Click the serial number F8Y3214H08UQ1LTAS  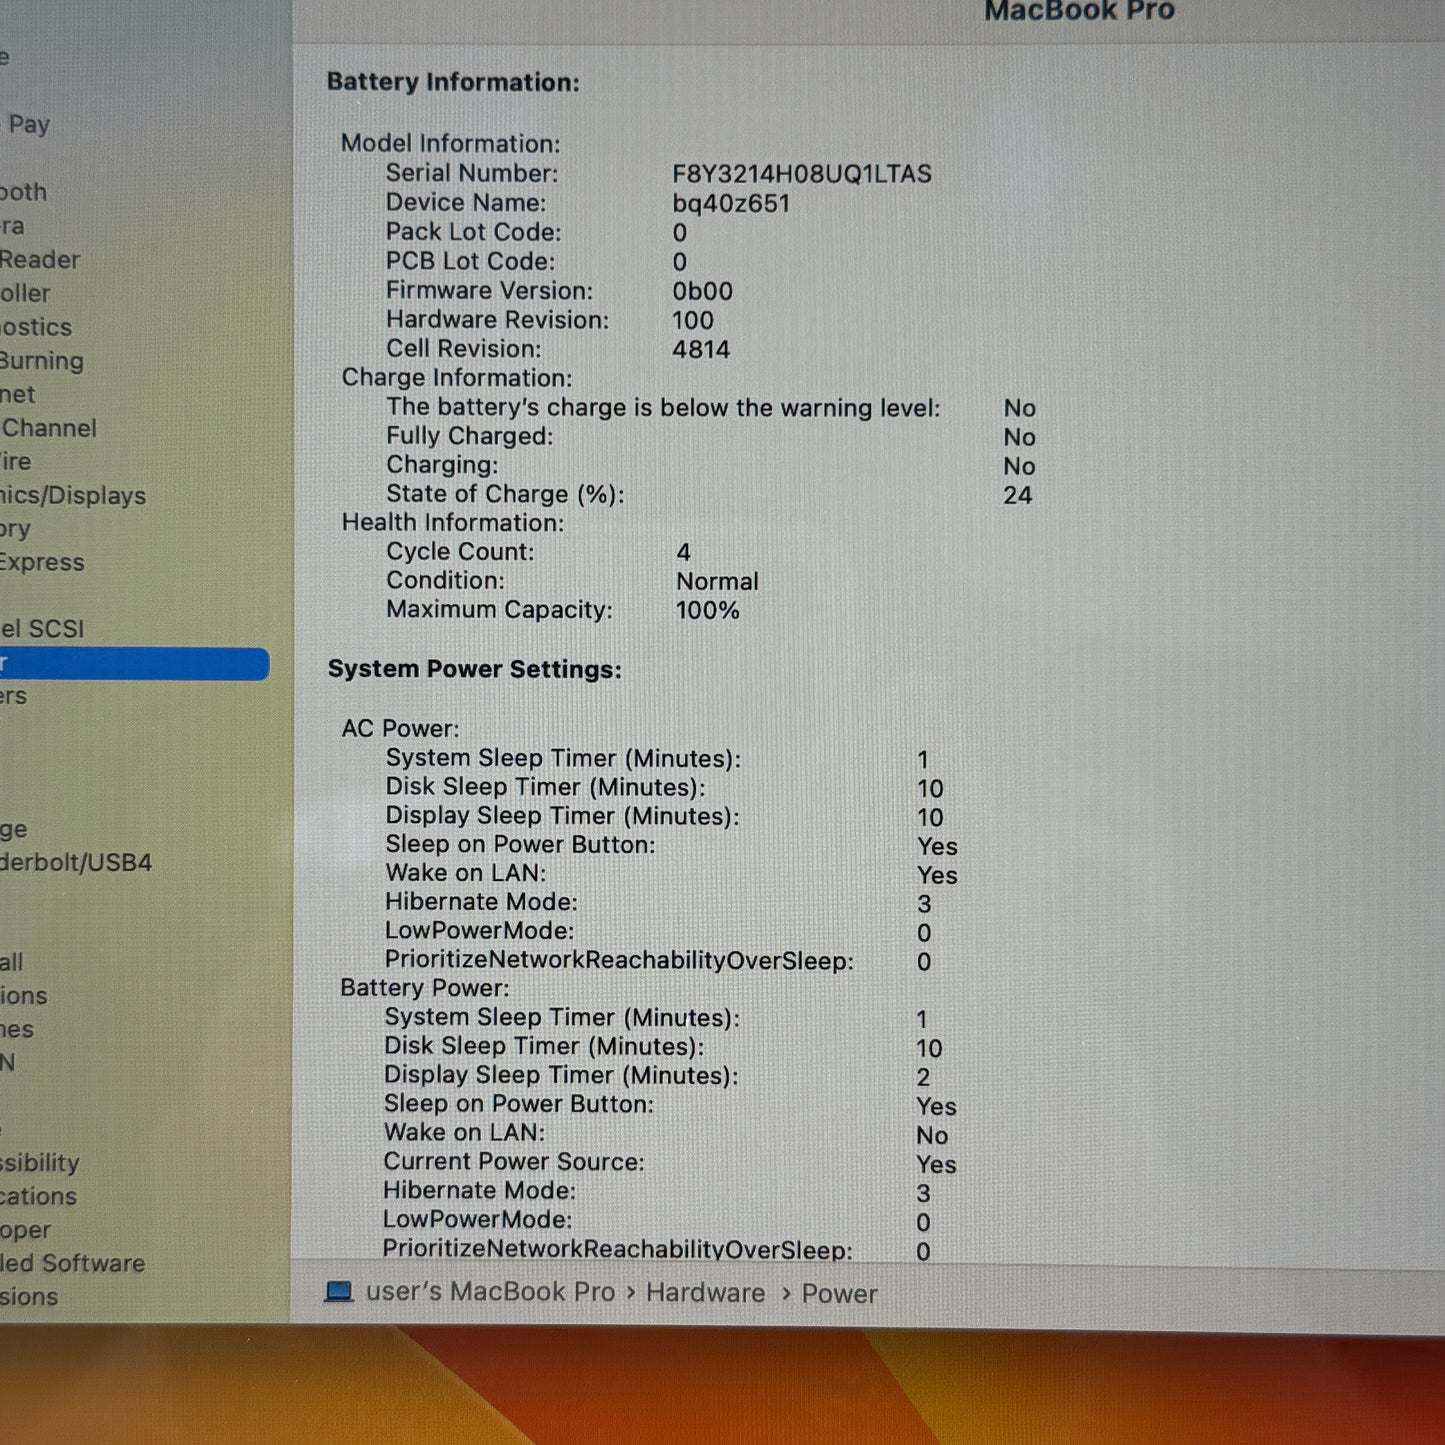point(802,174)
